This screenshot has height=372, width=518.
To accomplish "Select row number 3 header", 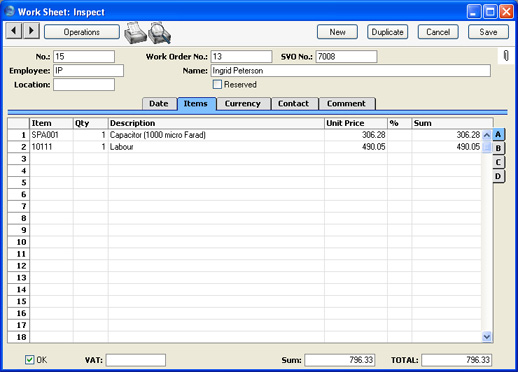I will click(x=19, y=159).
